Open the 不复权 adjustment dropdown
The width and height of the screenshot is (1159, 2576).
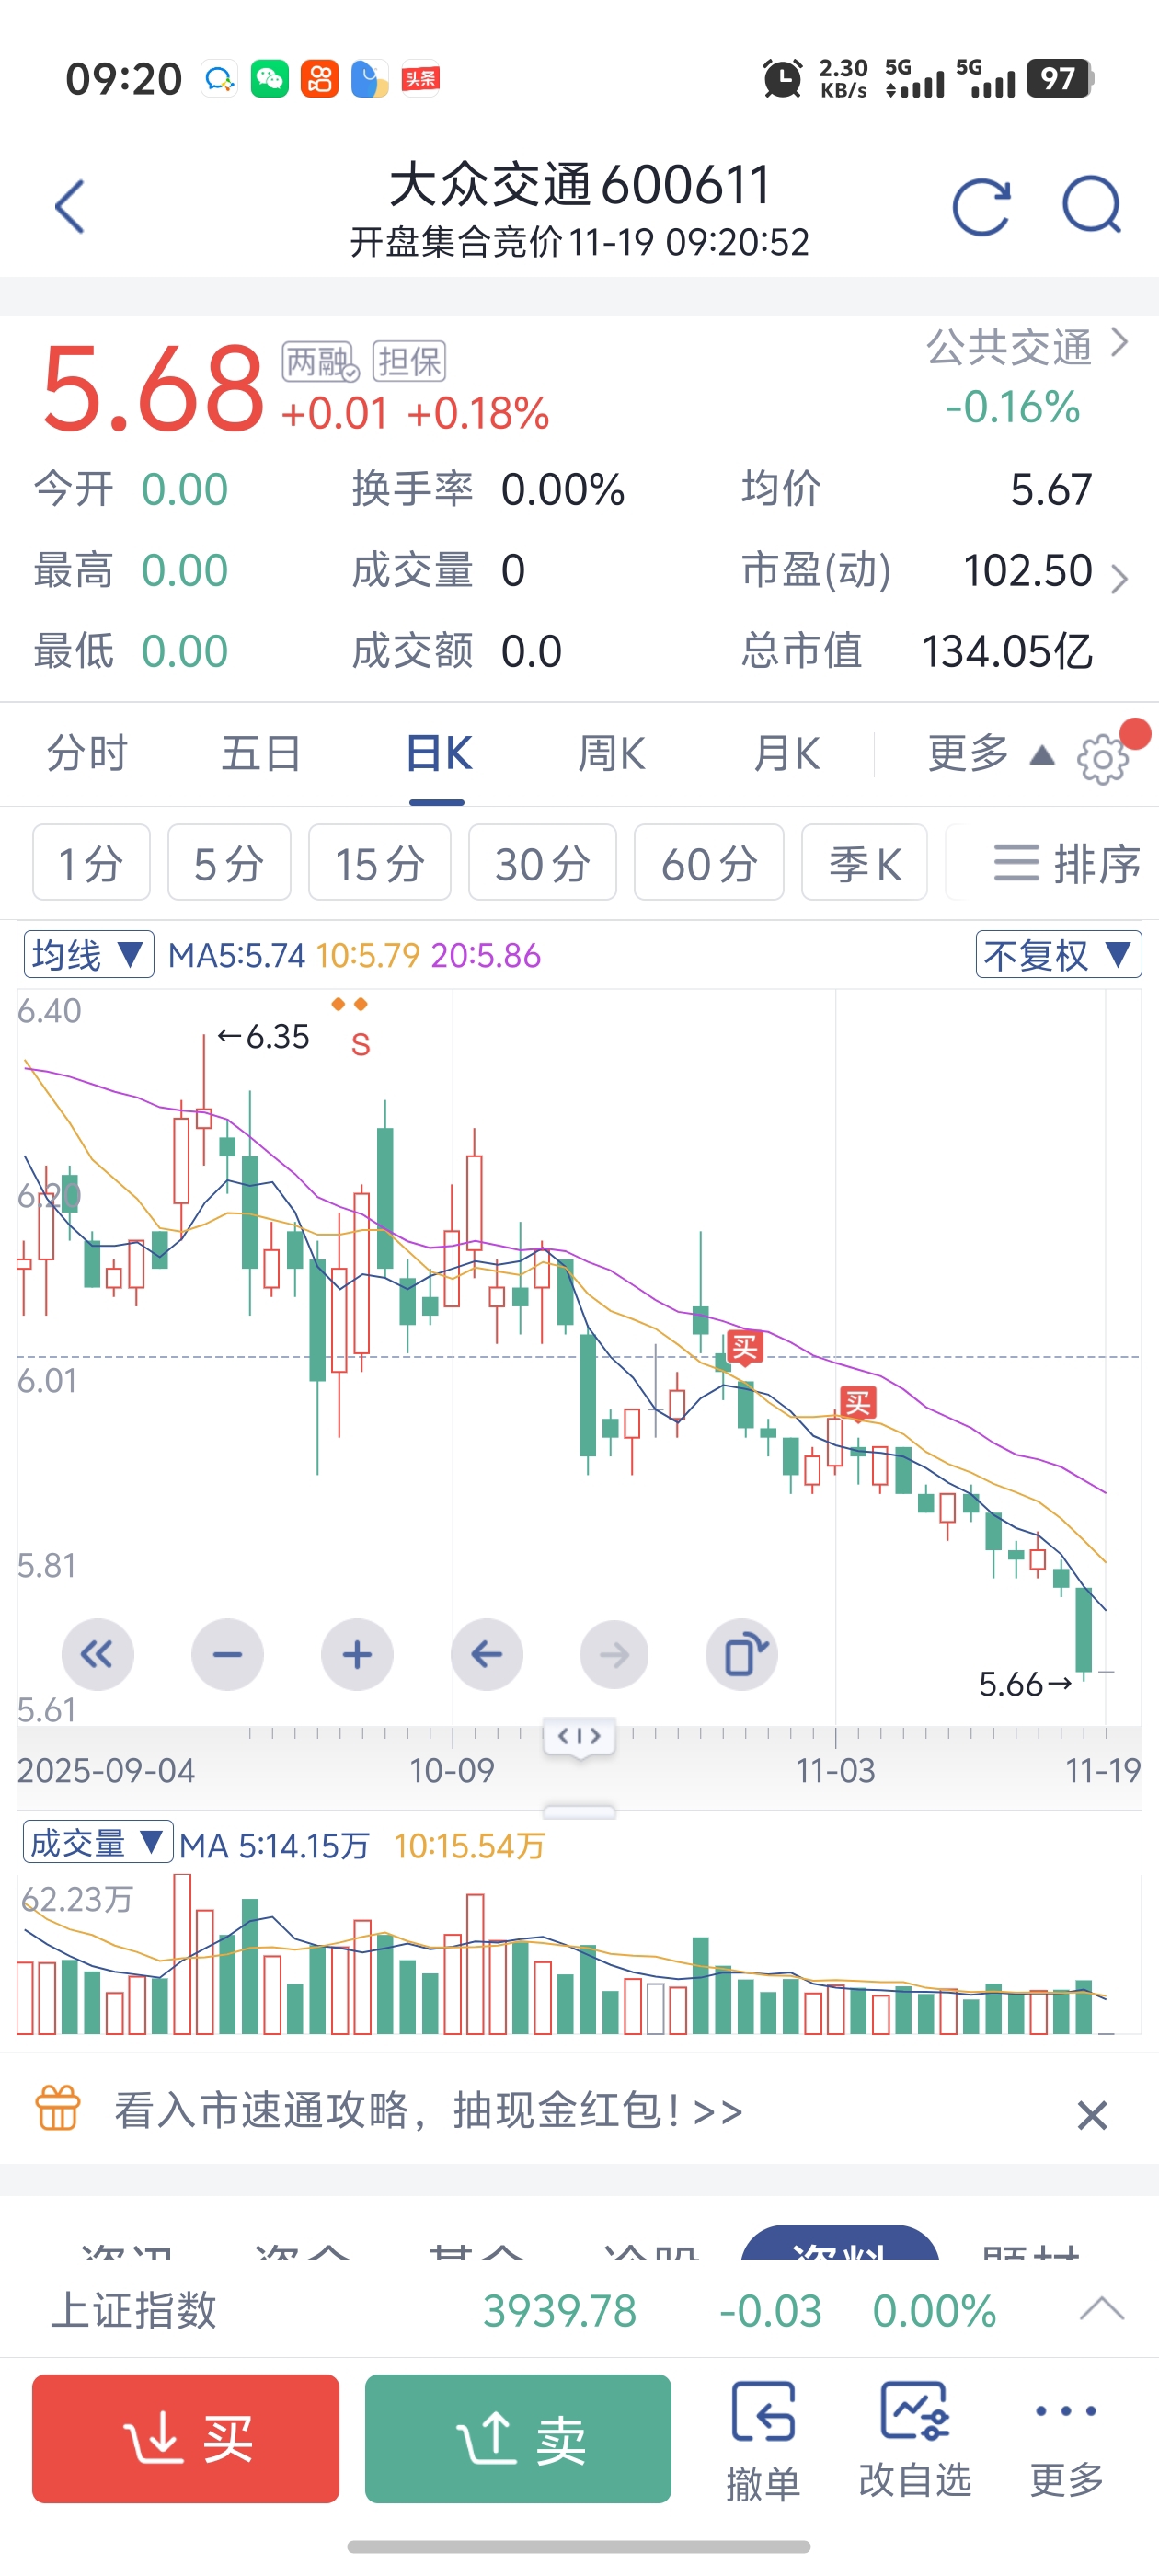(x=1057, y=955)
